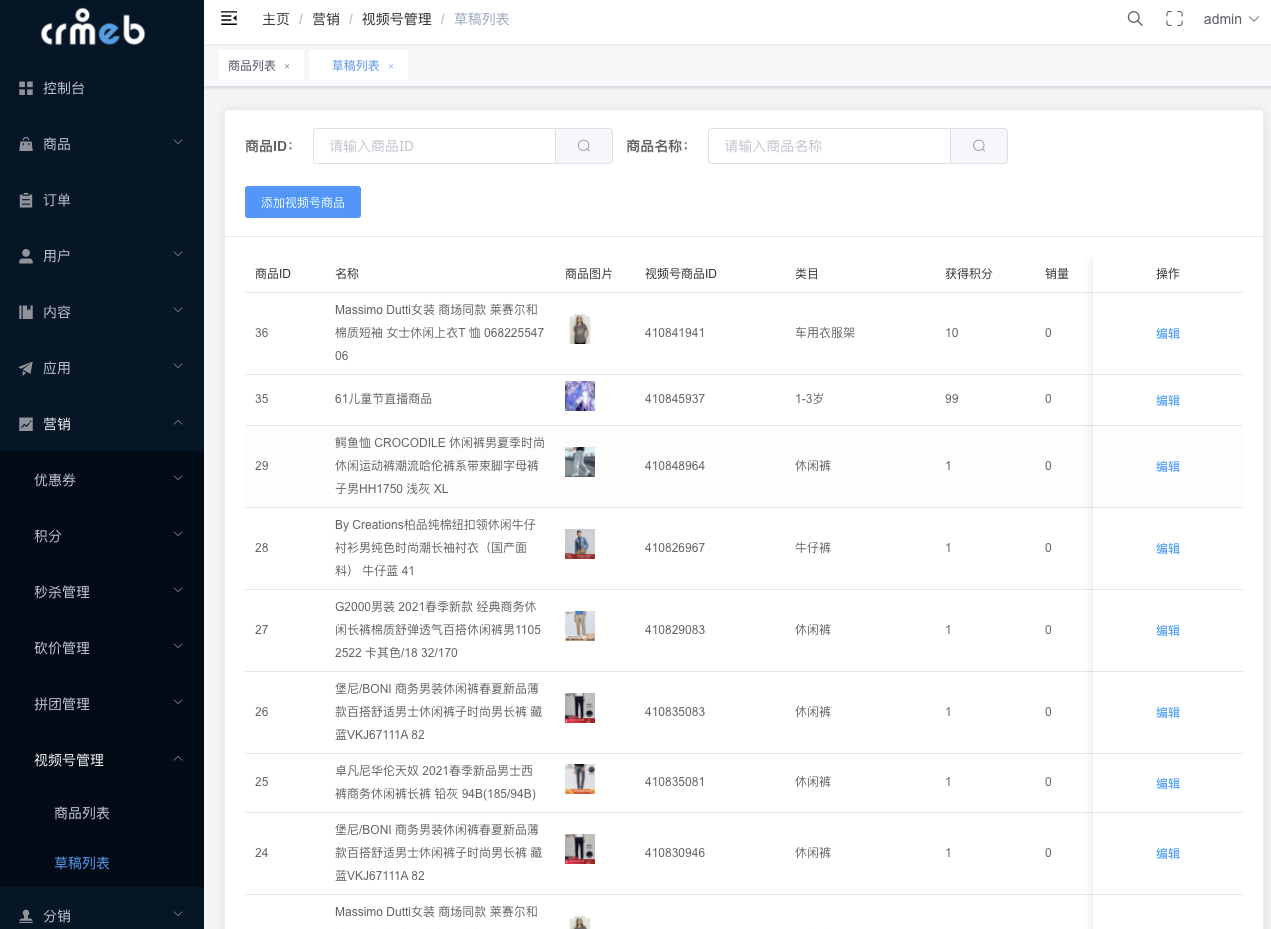
Task: Collapse the sidebar using the hamburger icon
Action: coord(229,18)
